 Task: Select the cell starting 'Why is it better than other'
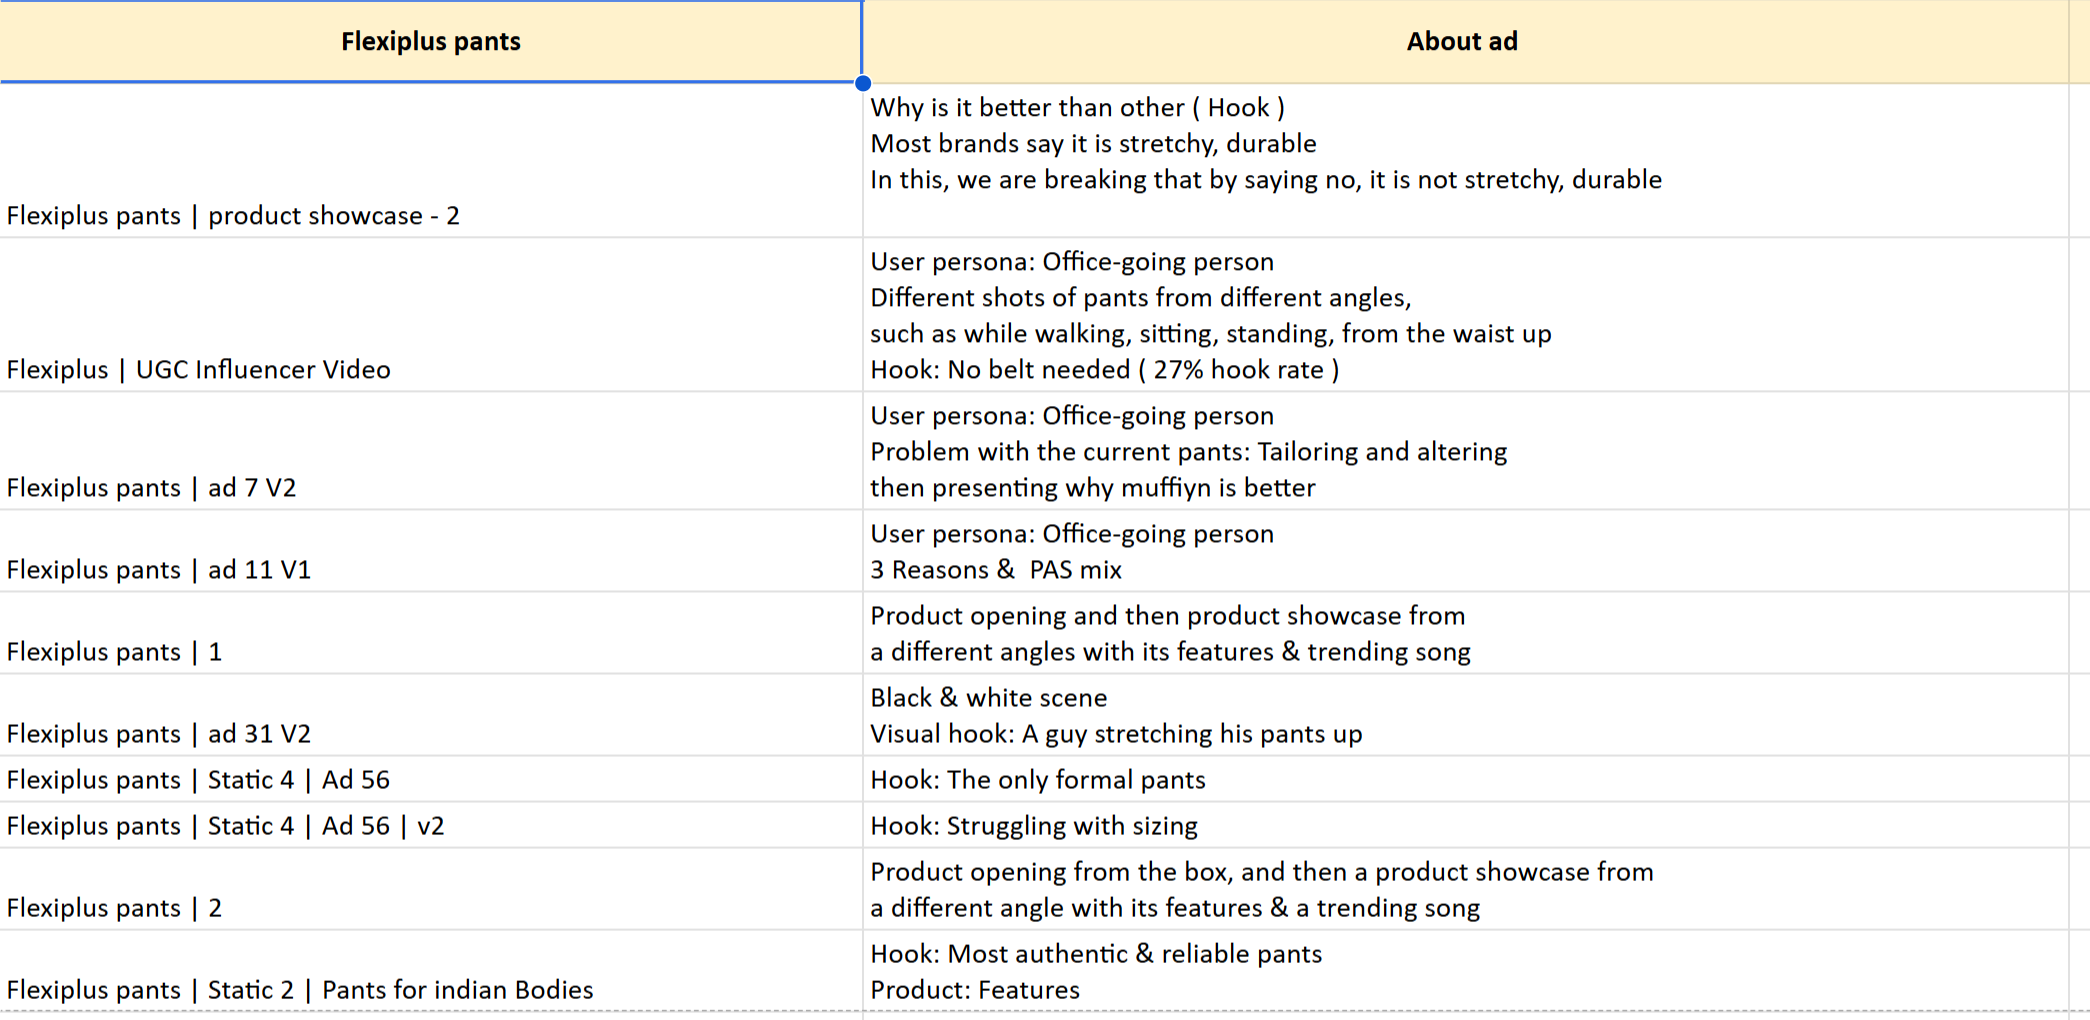point(1265,144)
